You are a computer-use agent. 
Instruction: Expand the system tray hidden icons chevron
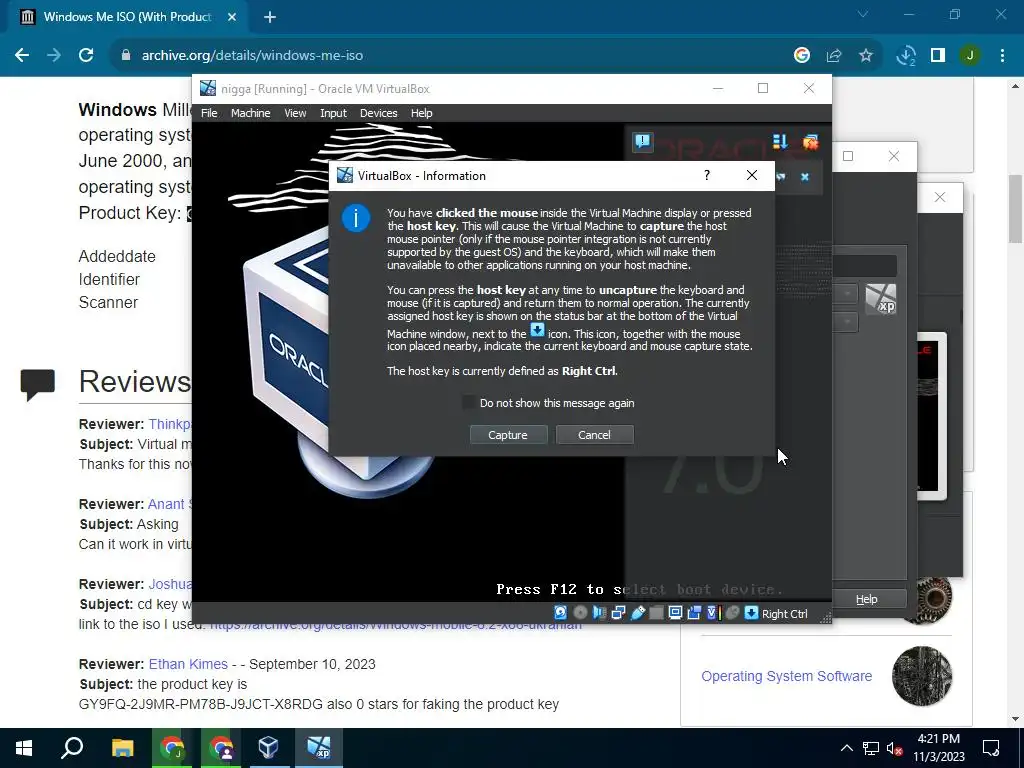[x=846, y=748]
